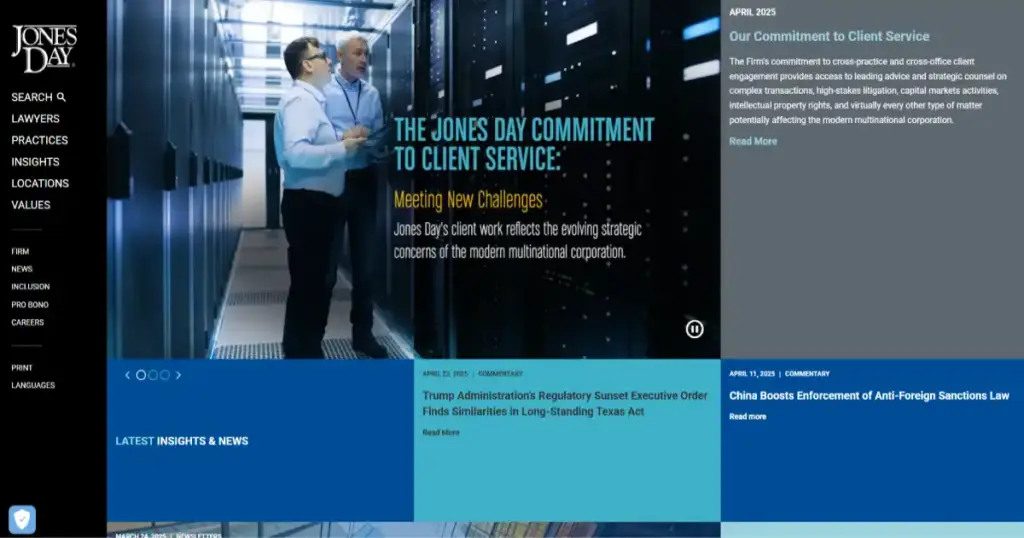
Task: Click the 'April 2025' date label
Action: tap(752, 12)
